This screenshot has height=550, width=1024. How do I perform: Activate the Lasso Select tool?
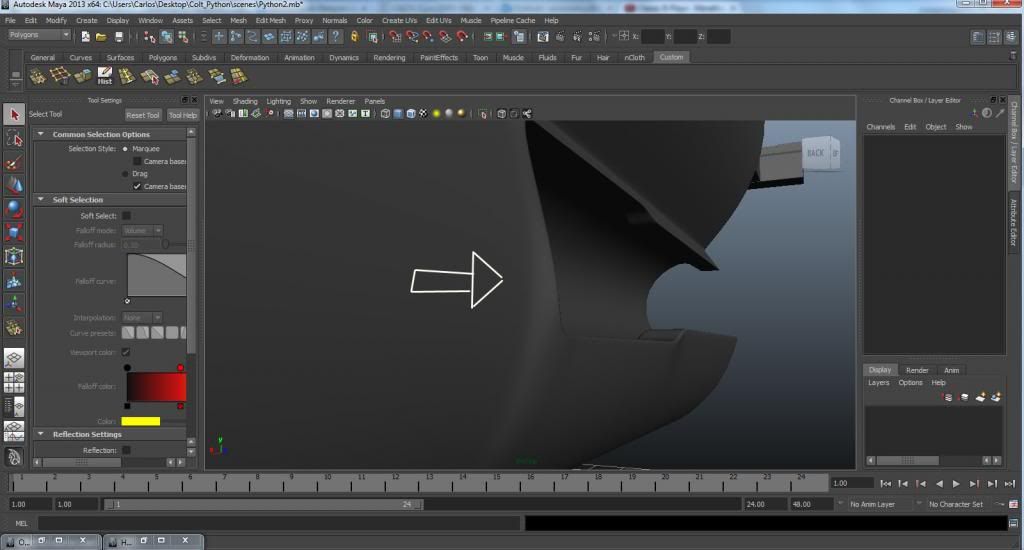[x=14, y=139]
